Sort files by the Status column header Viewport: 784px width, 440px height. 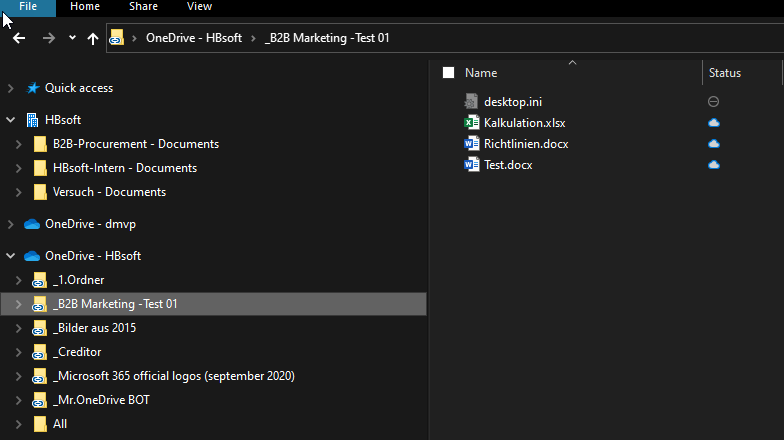click(x=725, y=73)
